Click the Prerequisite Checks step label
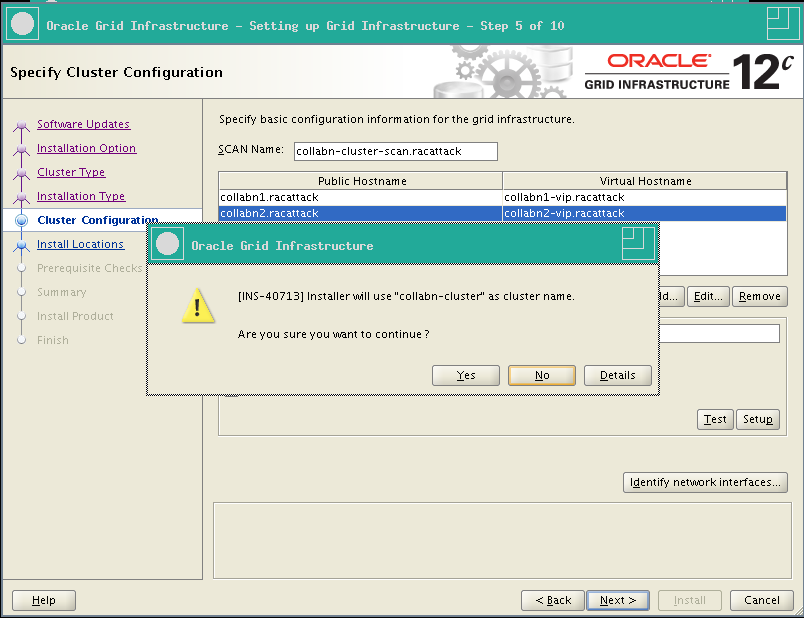Viewport: 804px width, 618px height. [89, 268]
